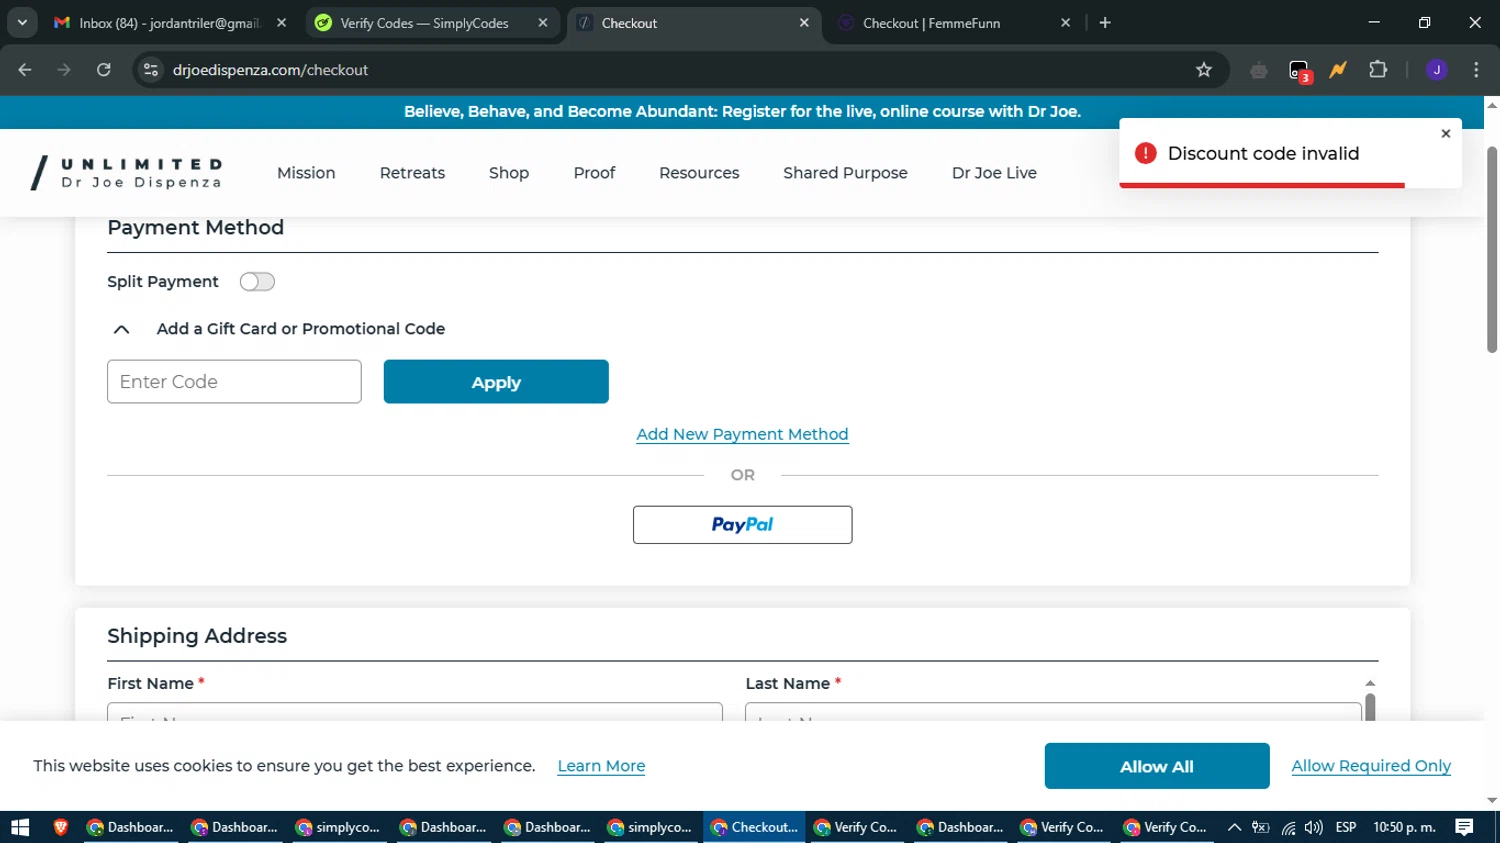Go to Unlimited Dr Joe Dispenza logo home
This screenshot has height=843, width=1500.
pos(126,173)
